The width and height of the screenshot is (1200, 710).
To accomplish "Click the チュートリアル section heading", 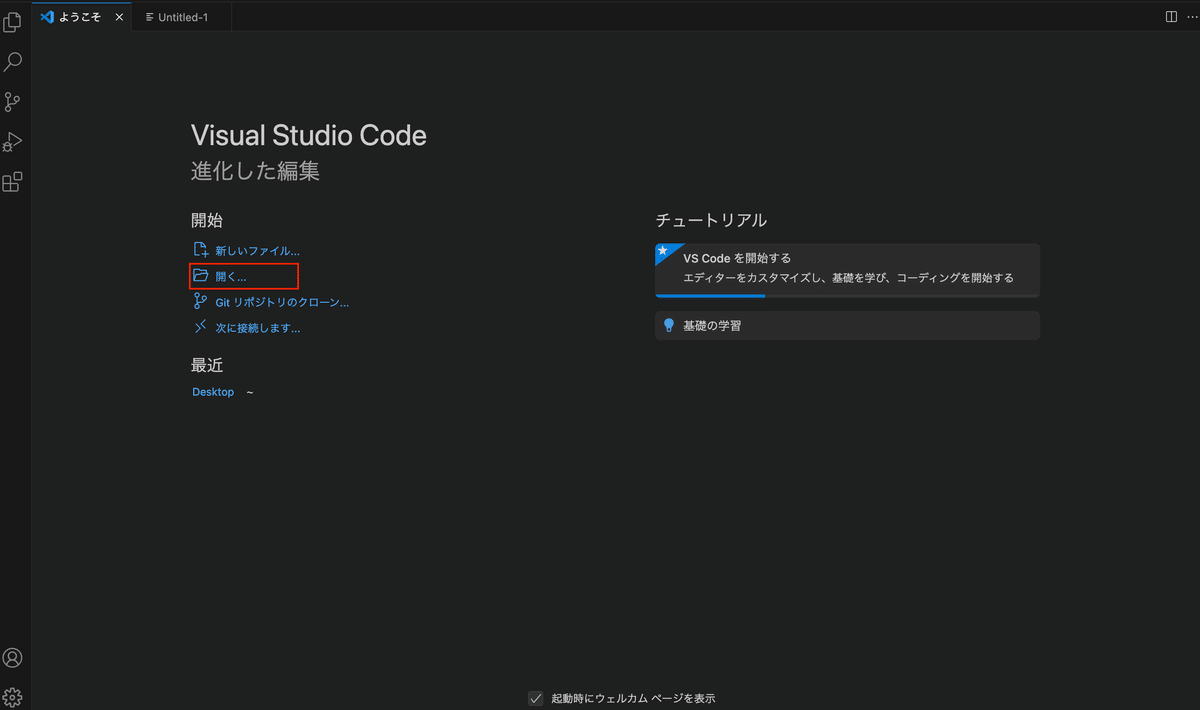I will (711, 220).
